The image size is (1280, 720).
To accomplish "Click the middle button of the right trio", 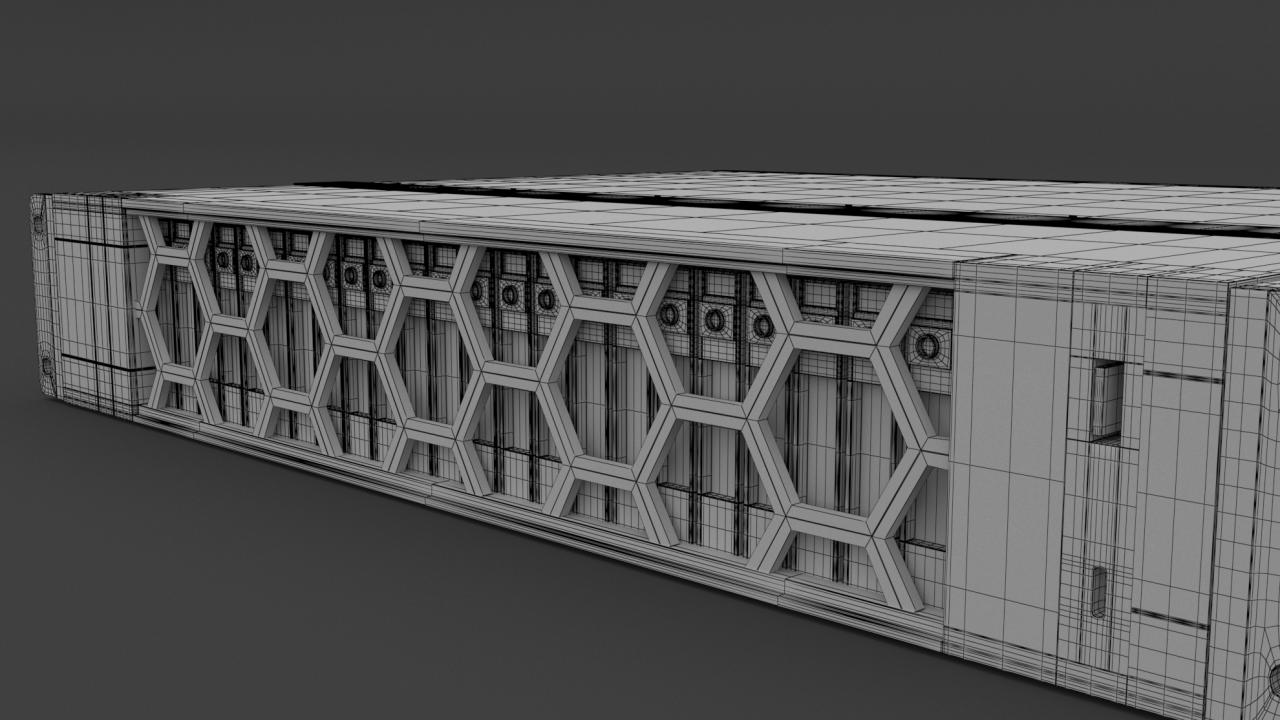I will pos(714,320).
